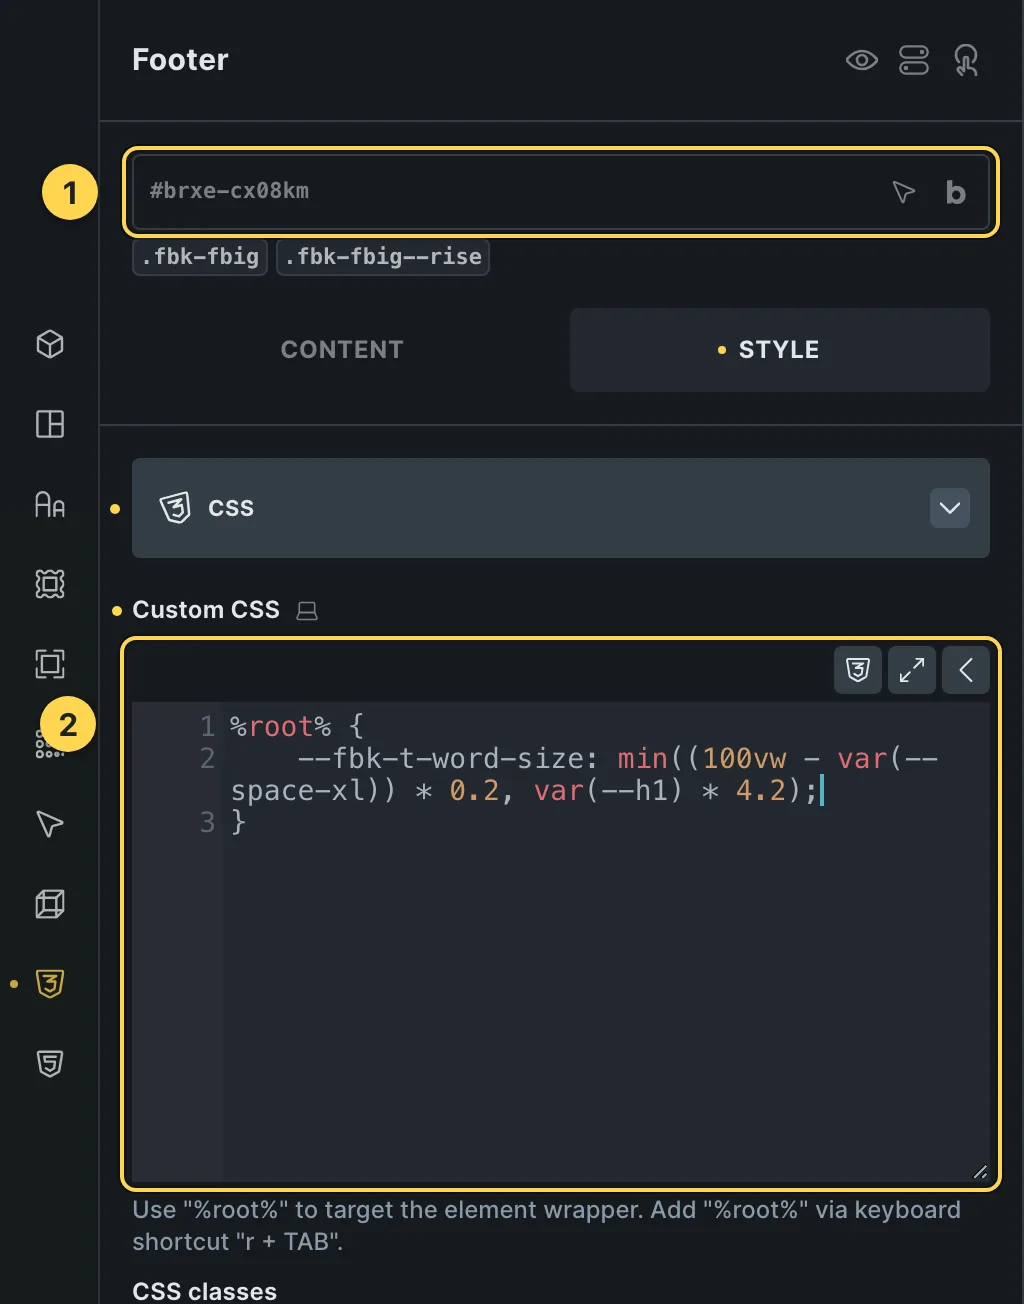Click the hand interactions icon in header

[x=966, y=60]
